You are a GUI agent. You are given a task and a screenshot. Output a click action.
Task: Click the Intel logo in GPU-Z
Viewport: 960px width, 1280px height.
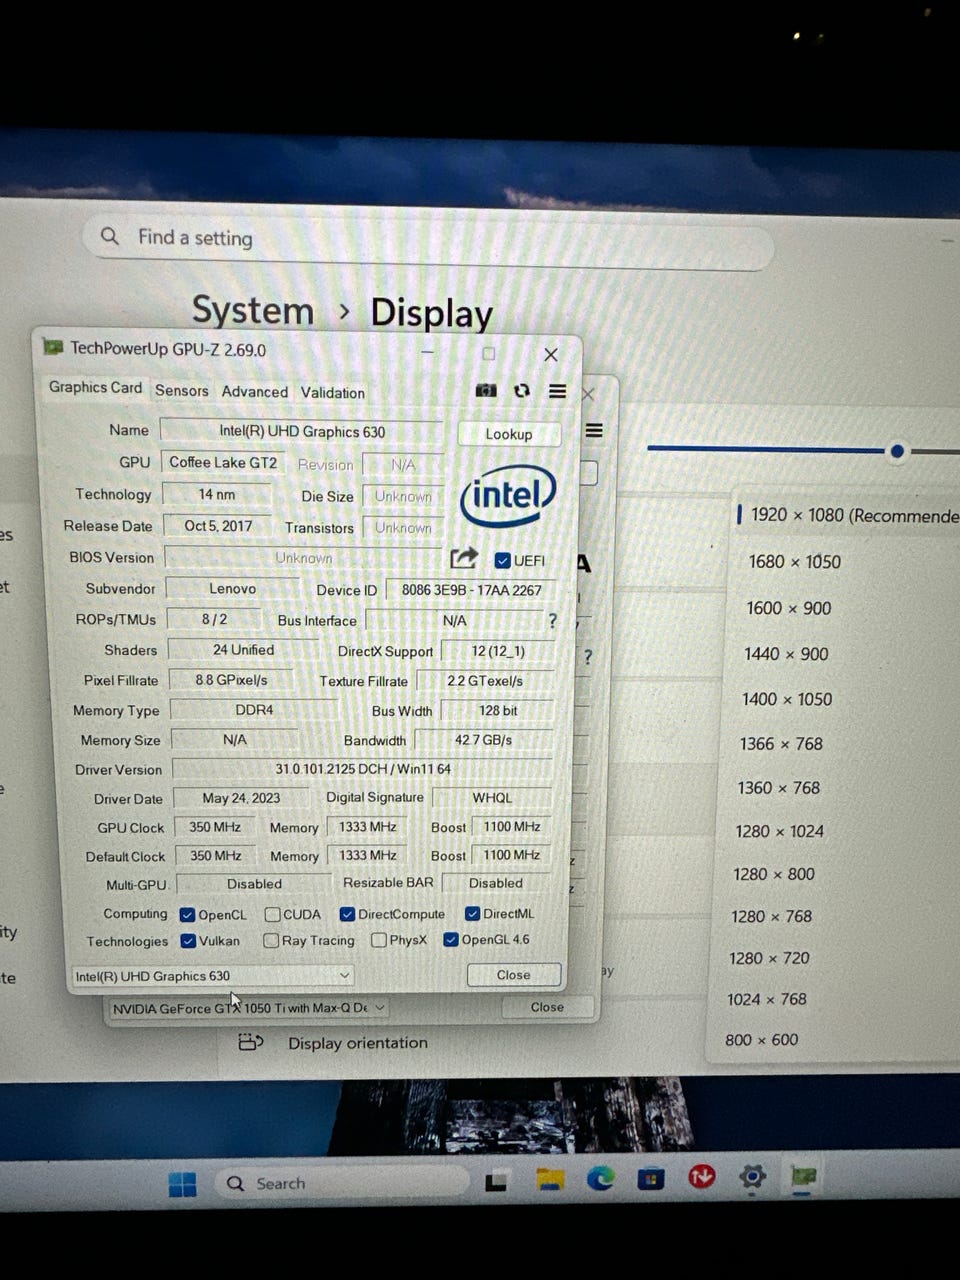pyautogui.click(x=508, y=495)
